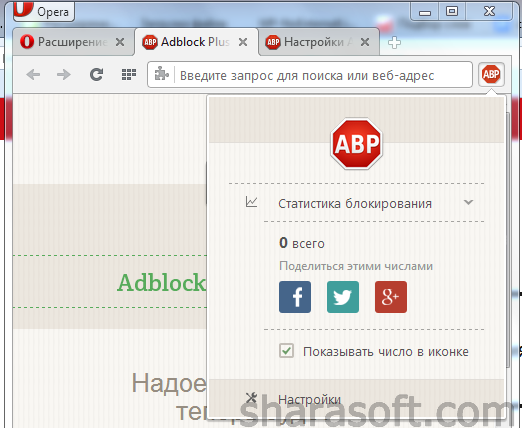
Task: Share statistics on Facebook
Action: click(295, 297)
